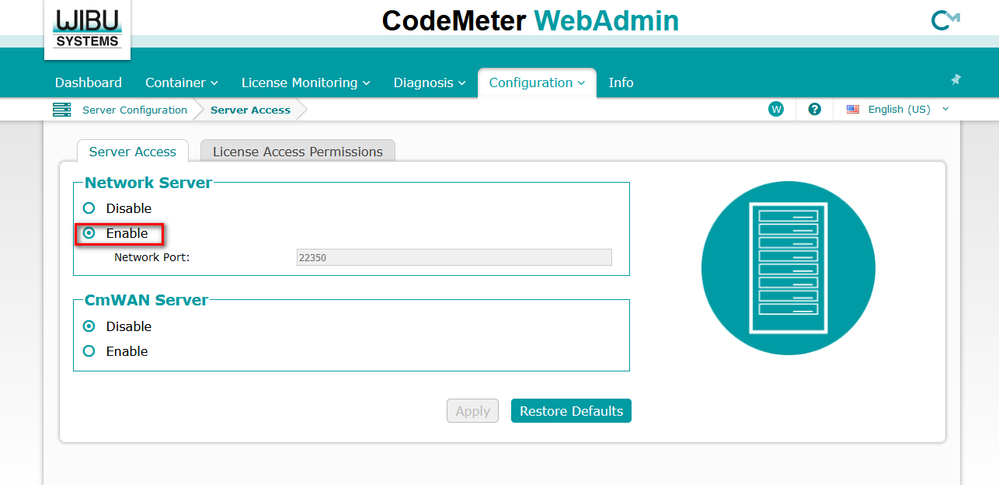Click the large server rack illustration
The width and height of the screenshot is (999, 485).
click(x=788, y=268)
